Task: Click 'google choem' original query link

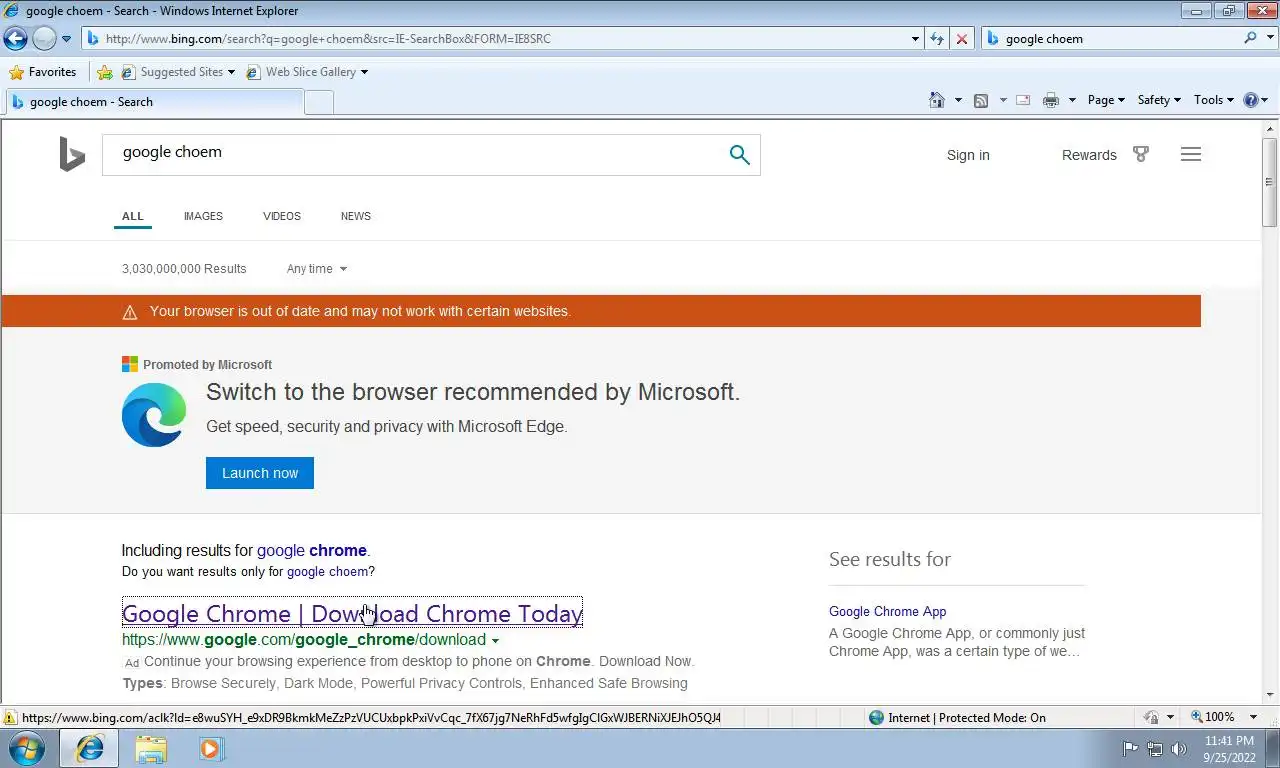Action: point(327,572)
